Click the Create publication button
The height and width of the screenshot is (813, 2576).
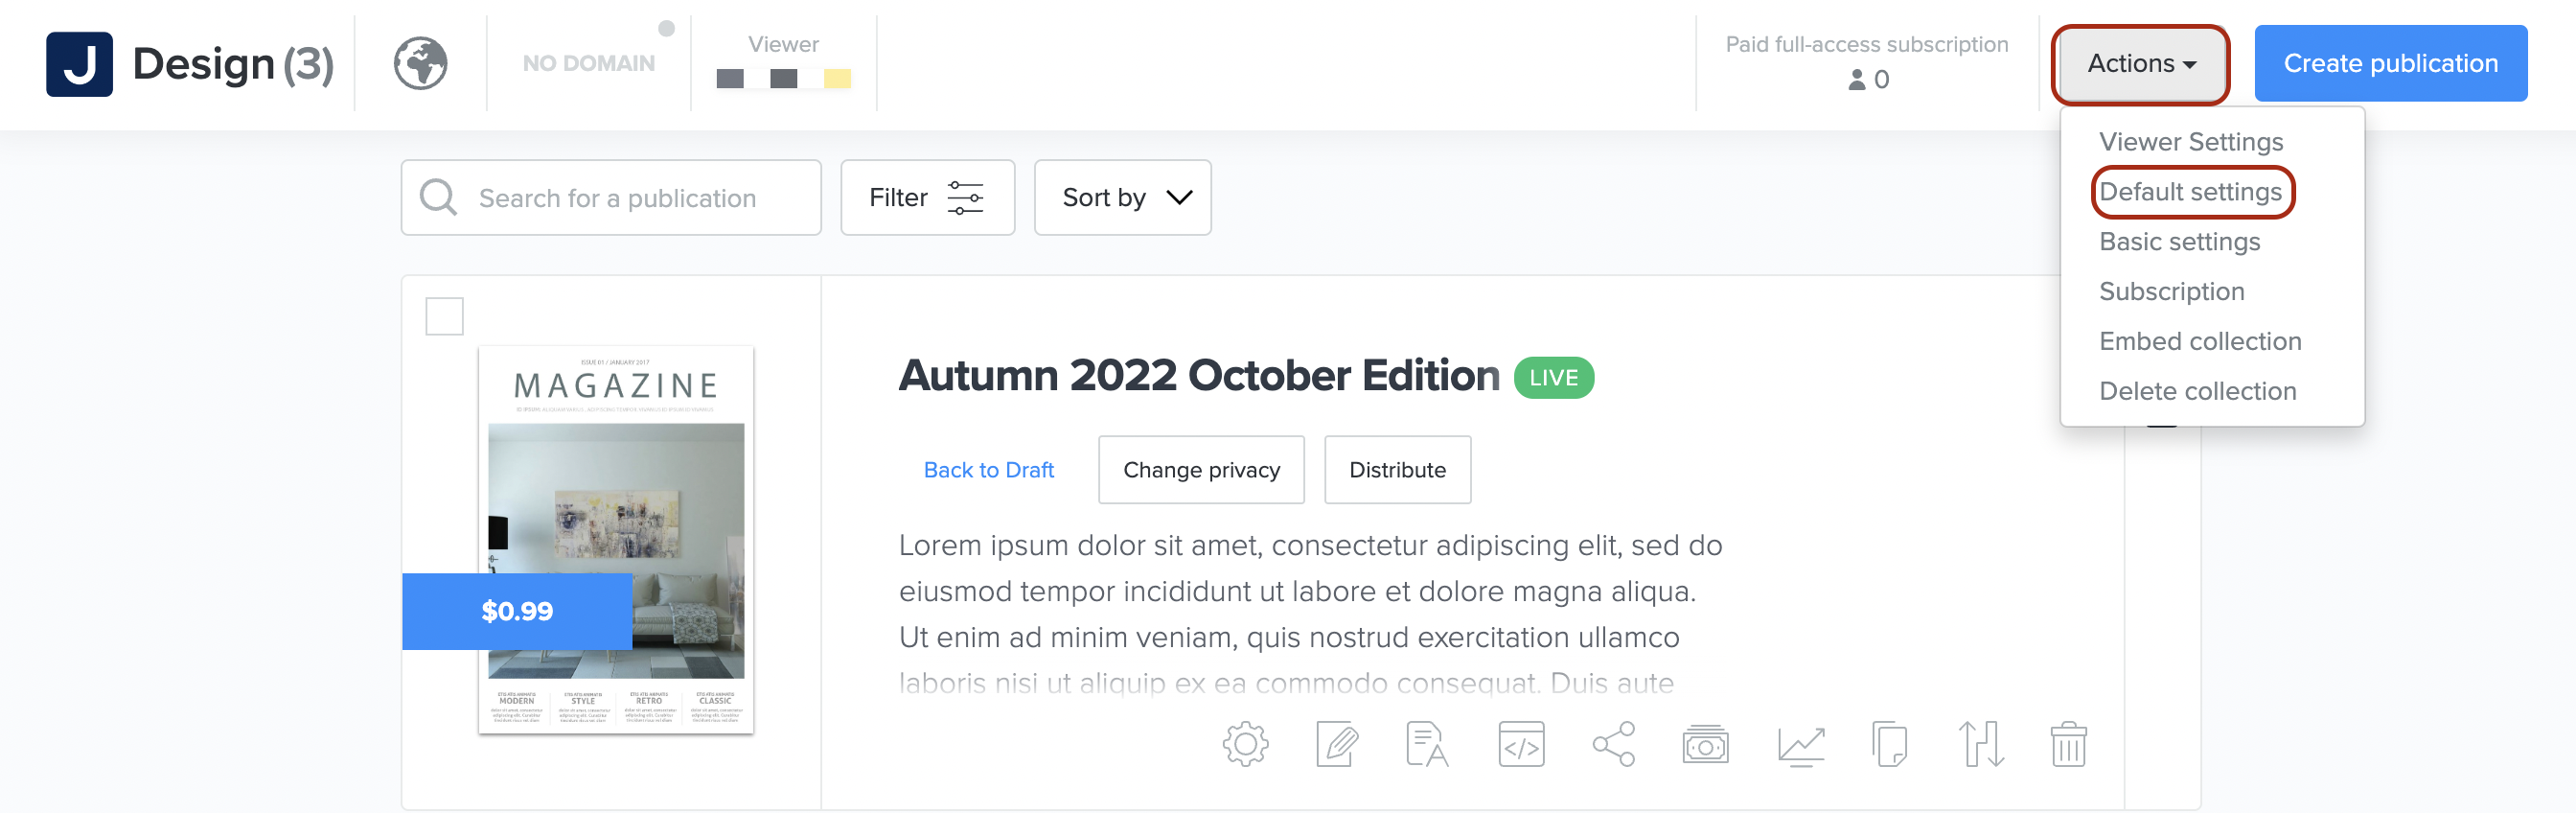[2390, 64]
